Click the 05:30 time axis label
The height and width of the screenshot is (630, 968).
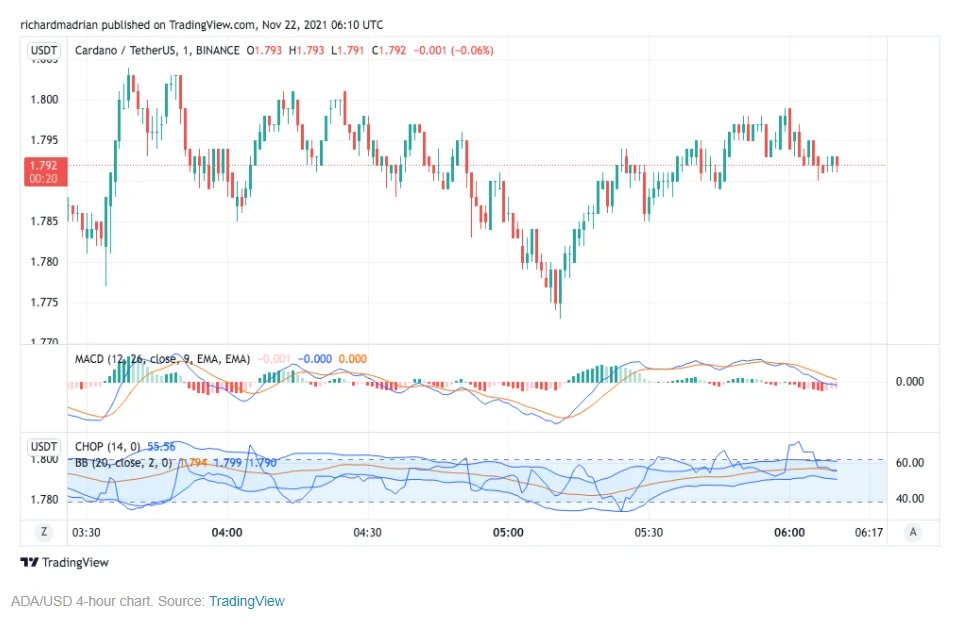coord(649,532)
